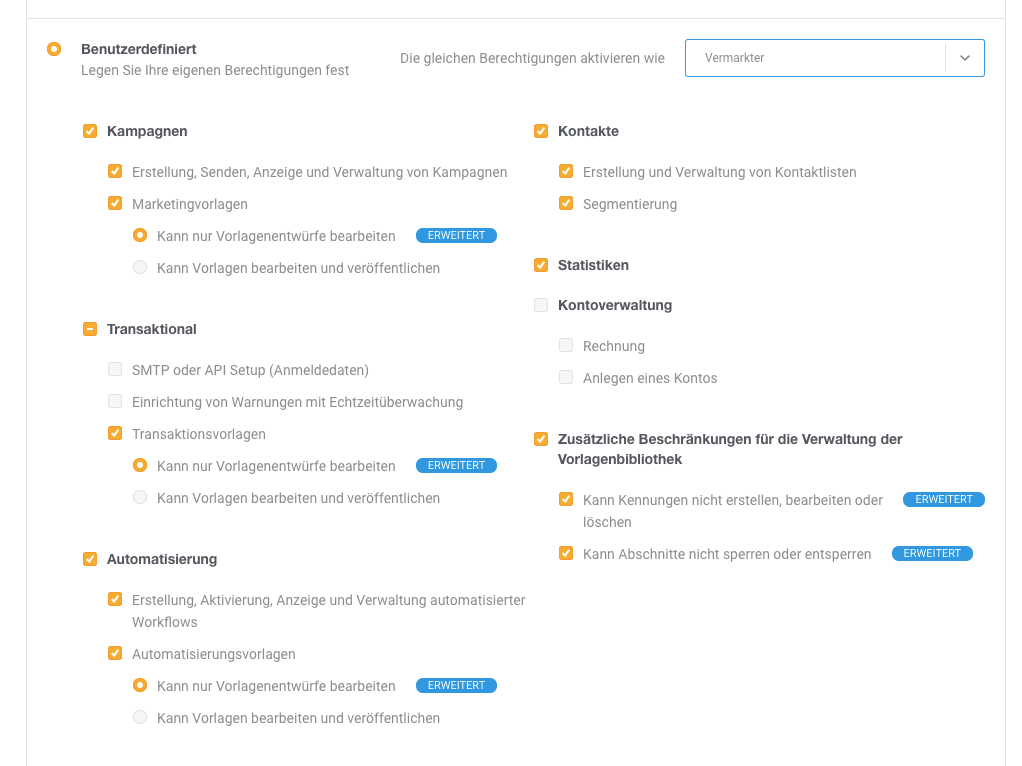This screenshot has width=1022, height=766.
Task: Click ERWEITERT badge beside Kann Kennungen nicht erstellen
Action: click(x=944, y=499)
